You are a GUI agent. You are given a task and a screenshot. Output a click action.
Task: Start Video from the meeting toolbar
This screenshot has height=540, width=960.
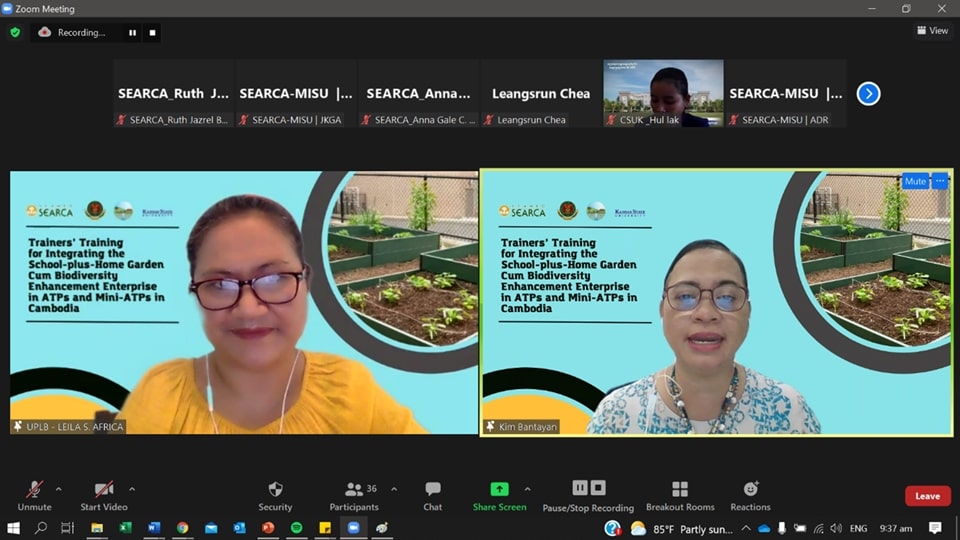click(103, 495)
